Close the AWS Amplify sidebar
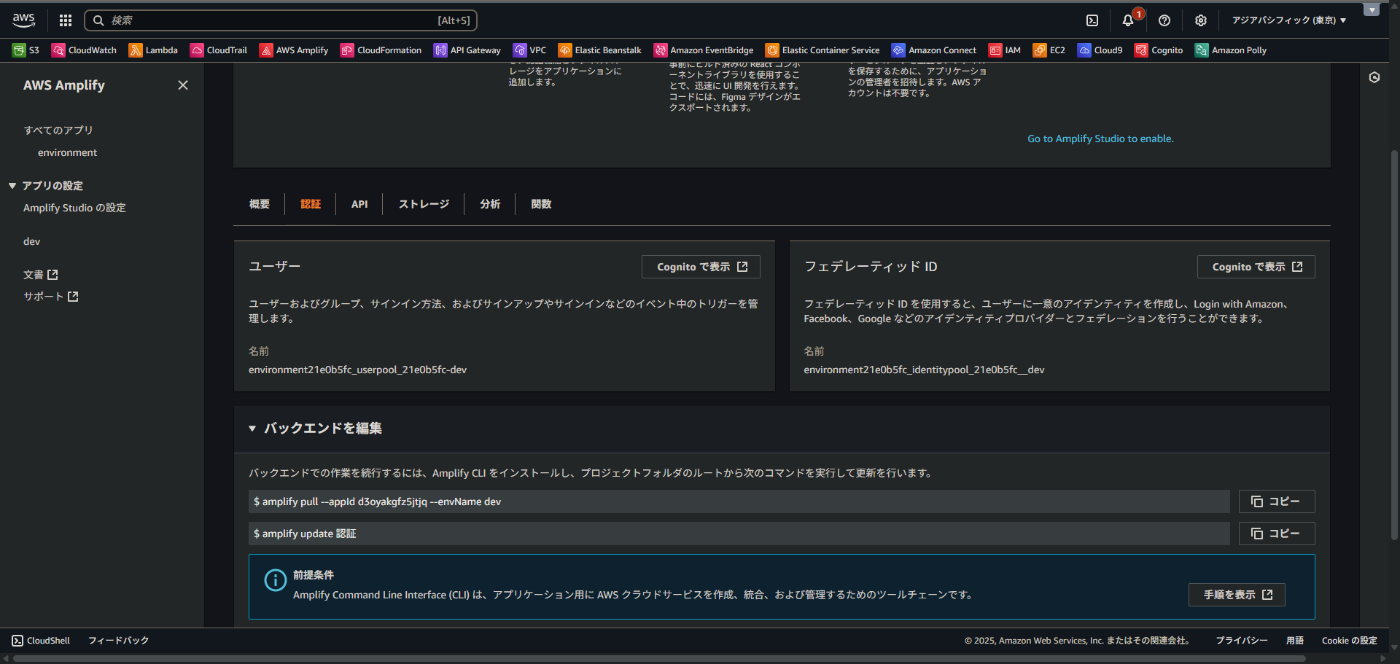 point(183,86)
